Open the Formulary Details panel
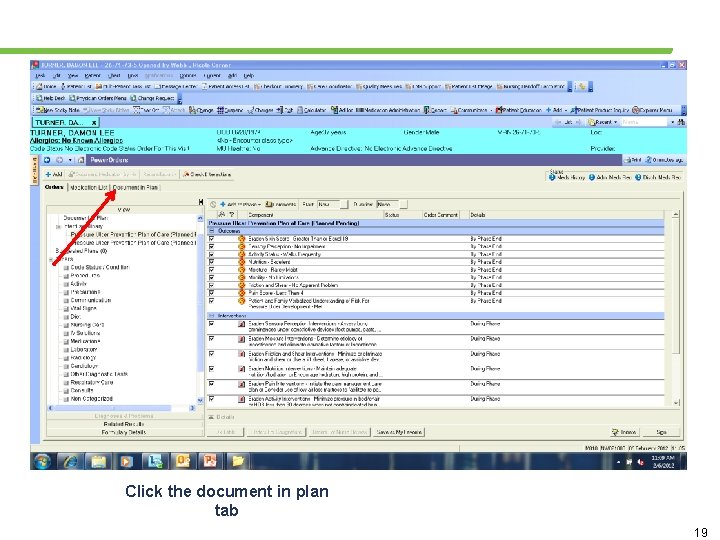This screenshot has width=720, height=540. [124, 432]
